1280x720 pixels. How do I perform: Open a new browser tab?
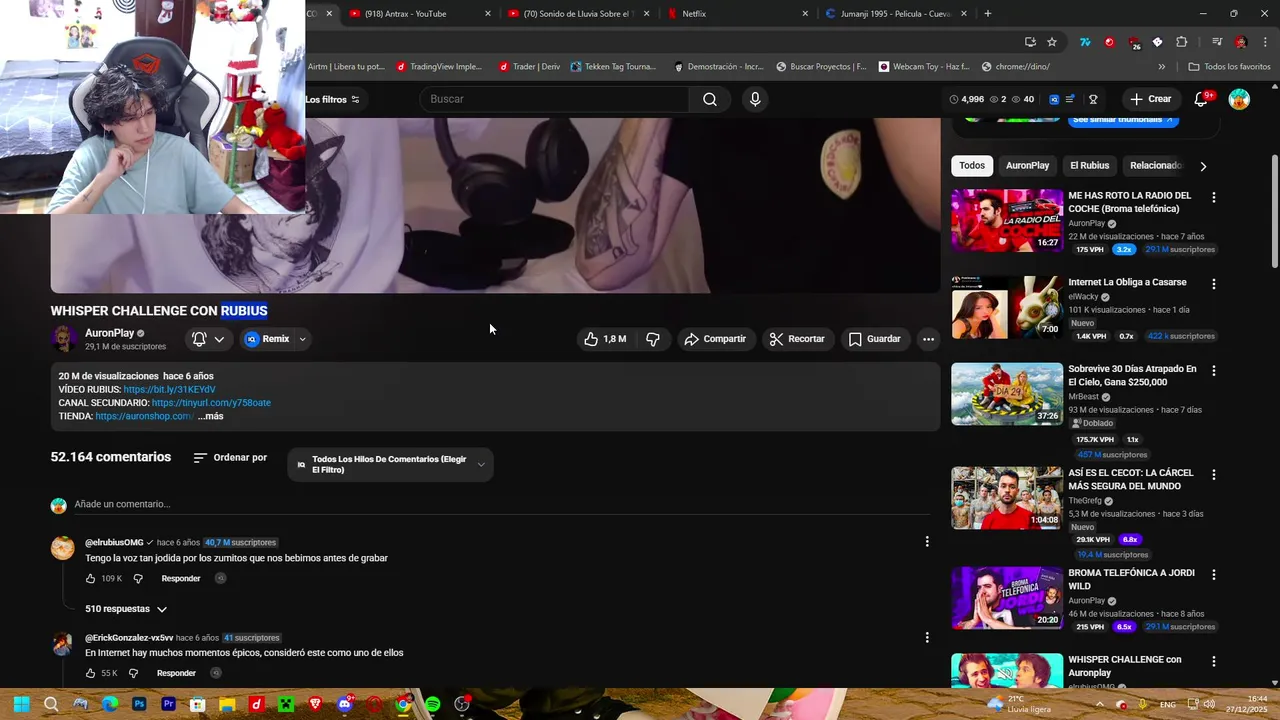pyautogui.click(x=988, y=14)
